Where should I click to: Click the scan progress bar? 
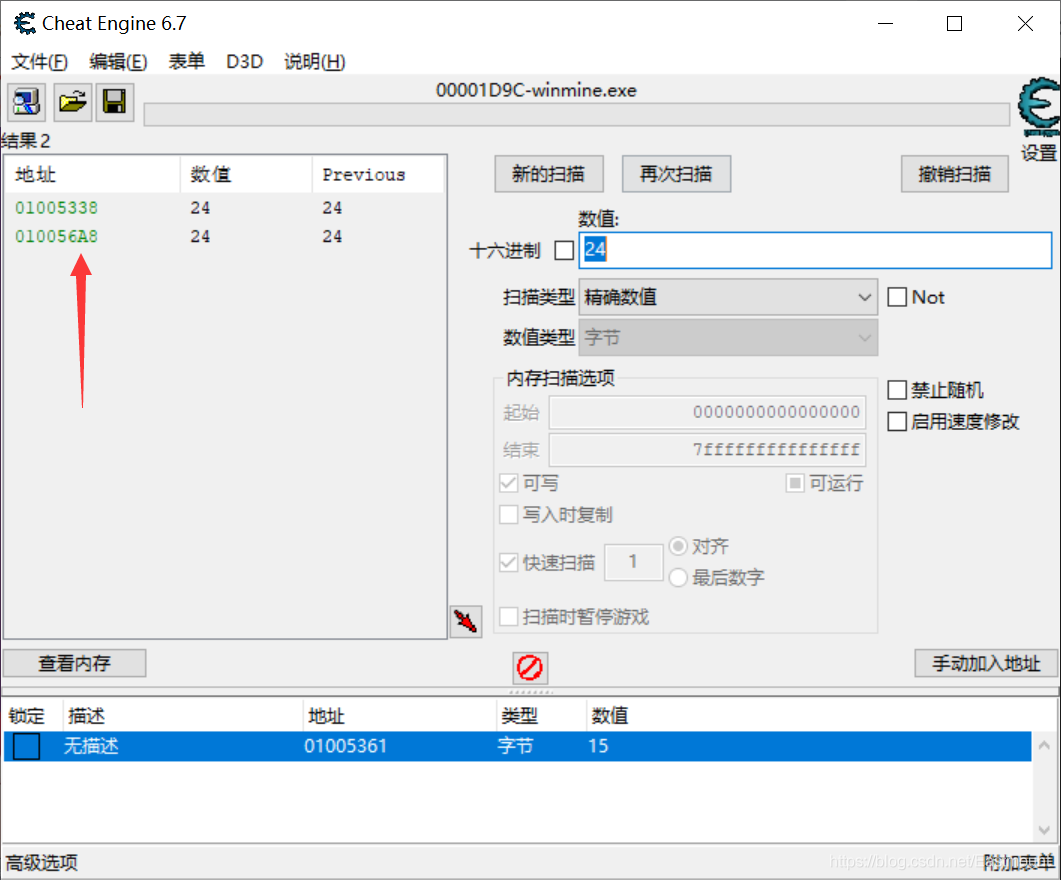[x=577, y=114]
